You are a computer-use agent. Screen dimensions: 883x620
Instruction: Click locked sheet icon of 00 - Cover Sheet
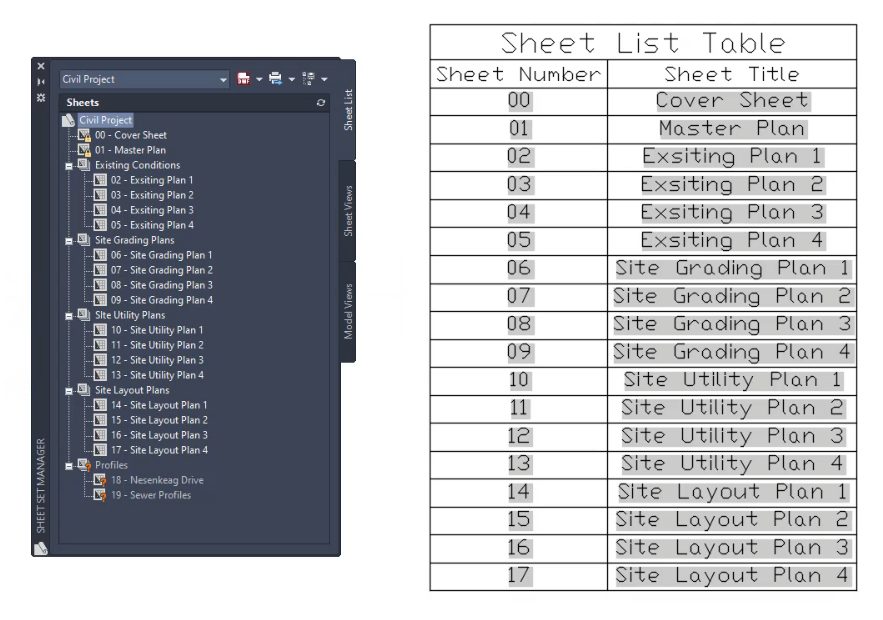[x=84, y=135]
